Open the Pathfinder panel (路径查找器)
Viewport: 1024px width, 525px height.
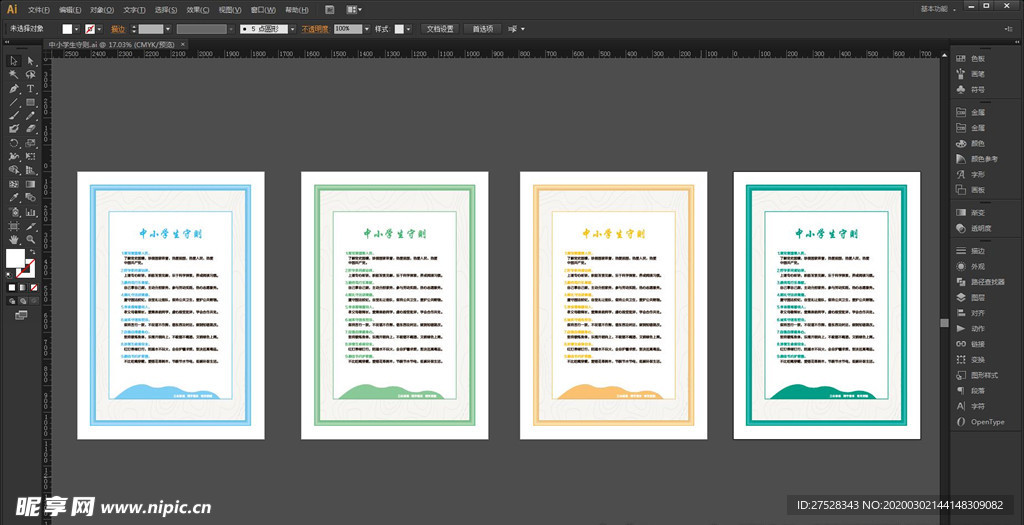987,282
